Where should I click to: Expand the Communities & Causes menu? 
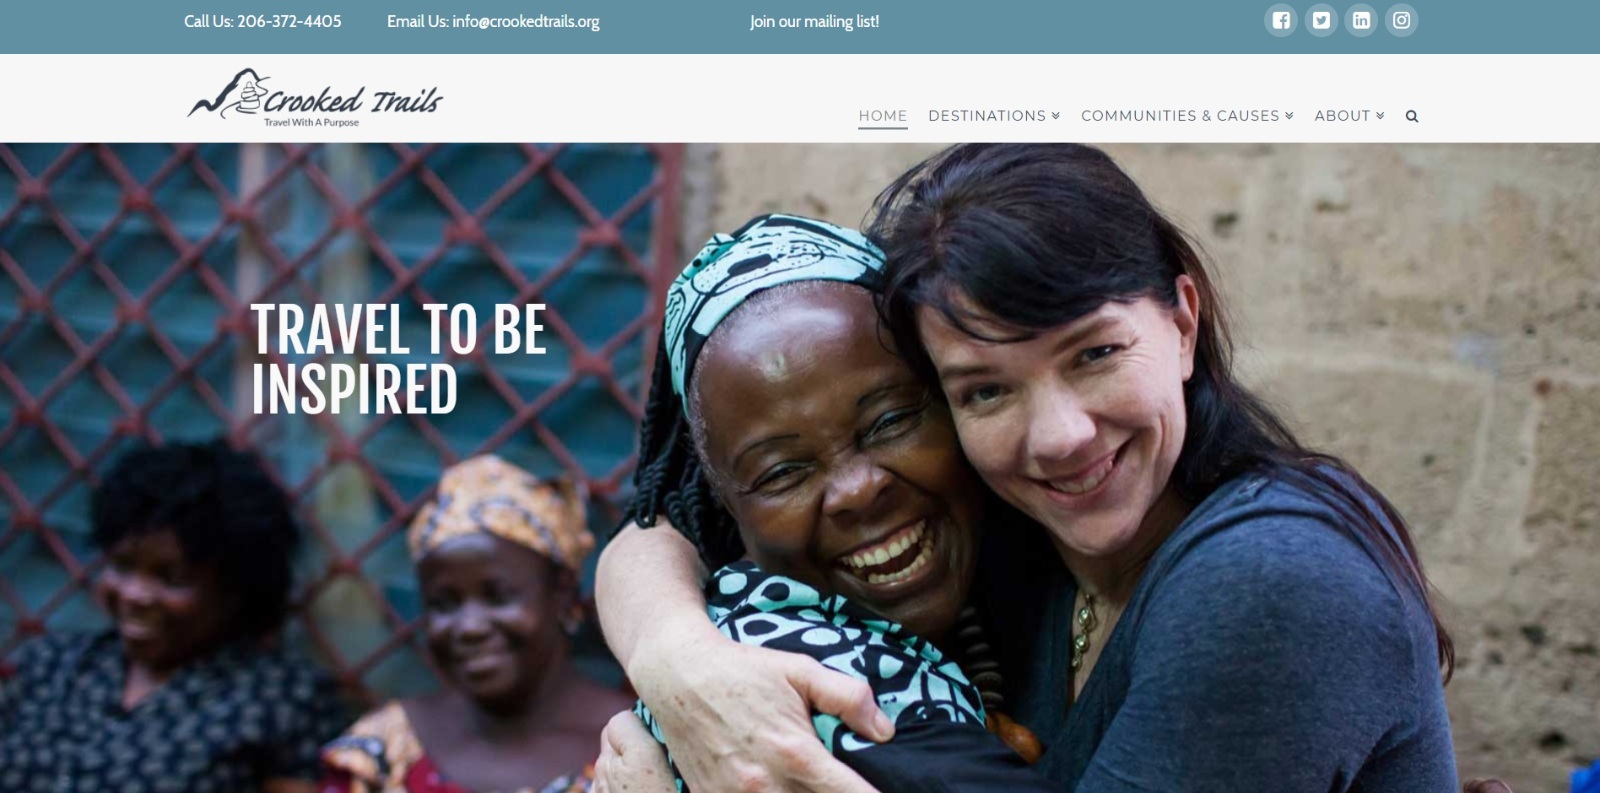pos(1187,116)
